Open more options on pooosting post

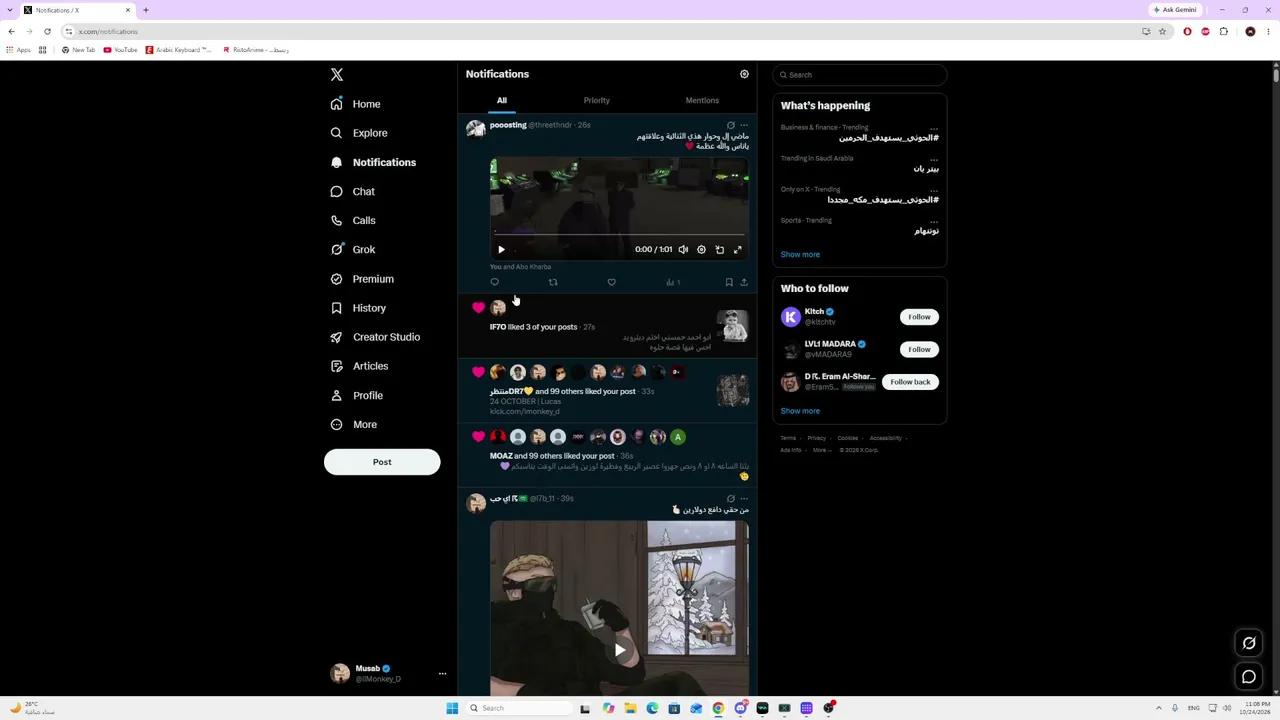click(744, 125)
